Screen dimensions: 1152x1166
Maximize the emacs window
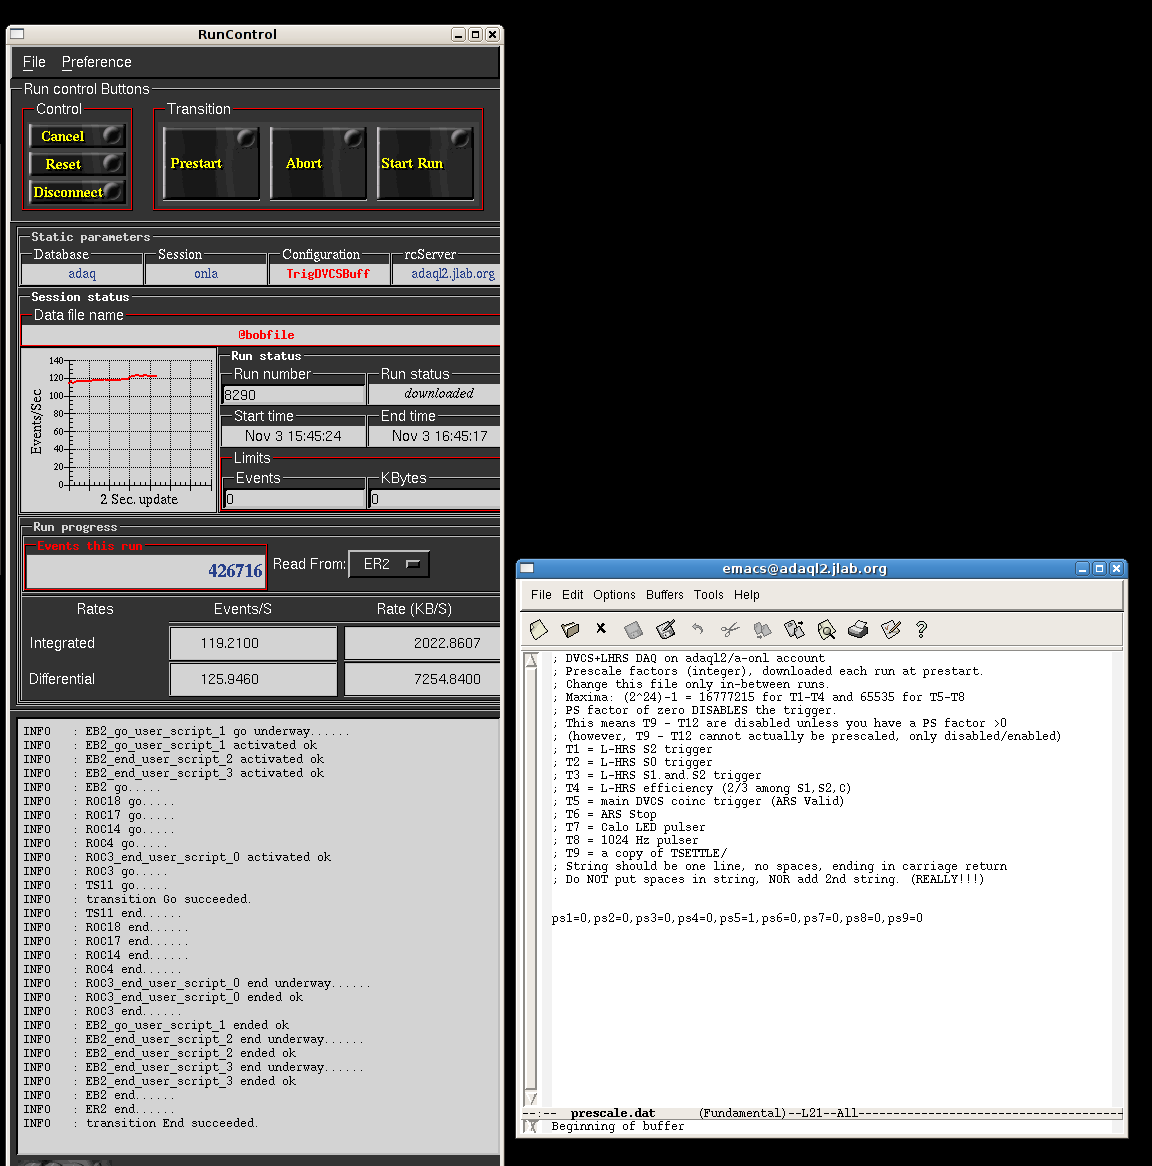coord(1099,569)
